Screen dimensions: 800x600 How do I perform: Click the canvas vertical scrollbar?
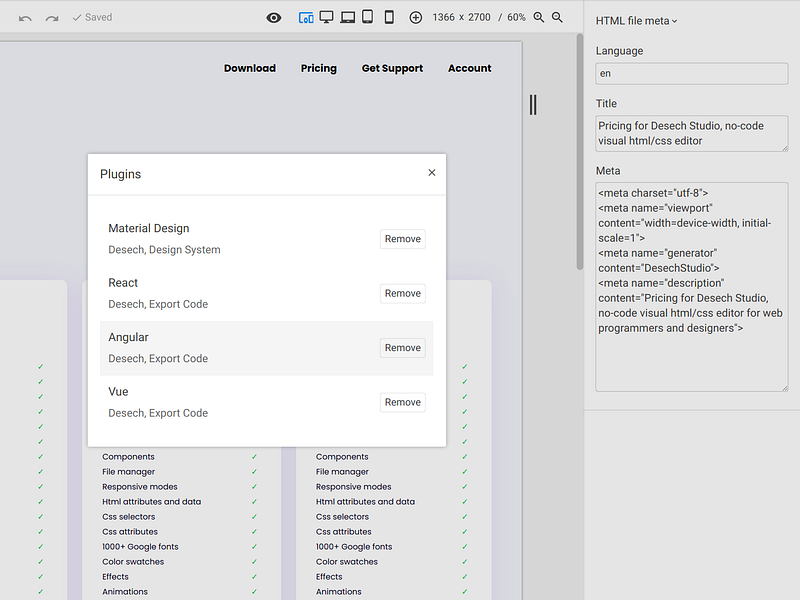tap(580, 152)
